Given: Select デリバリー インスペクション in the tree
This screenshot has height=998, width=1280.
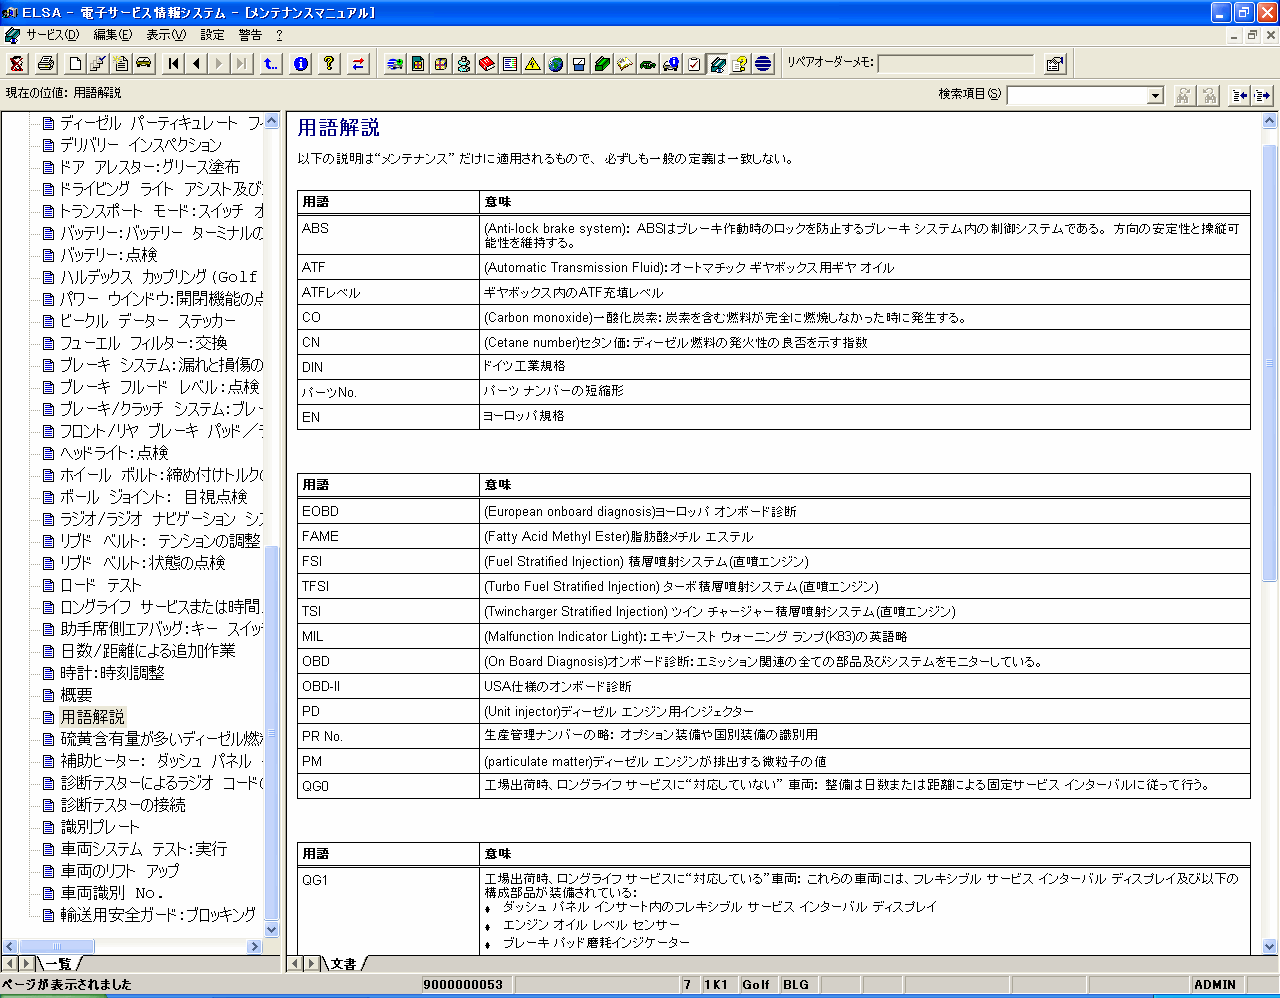Looking at the screenshot, I should coord(140,145).
